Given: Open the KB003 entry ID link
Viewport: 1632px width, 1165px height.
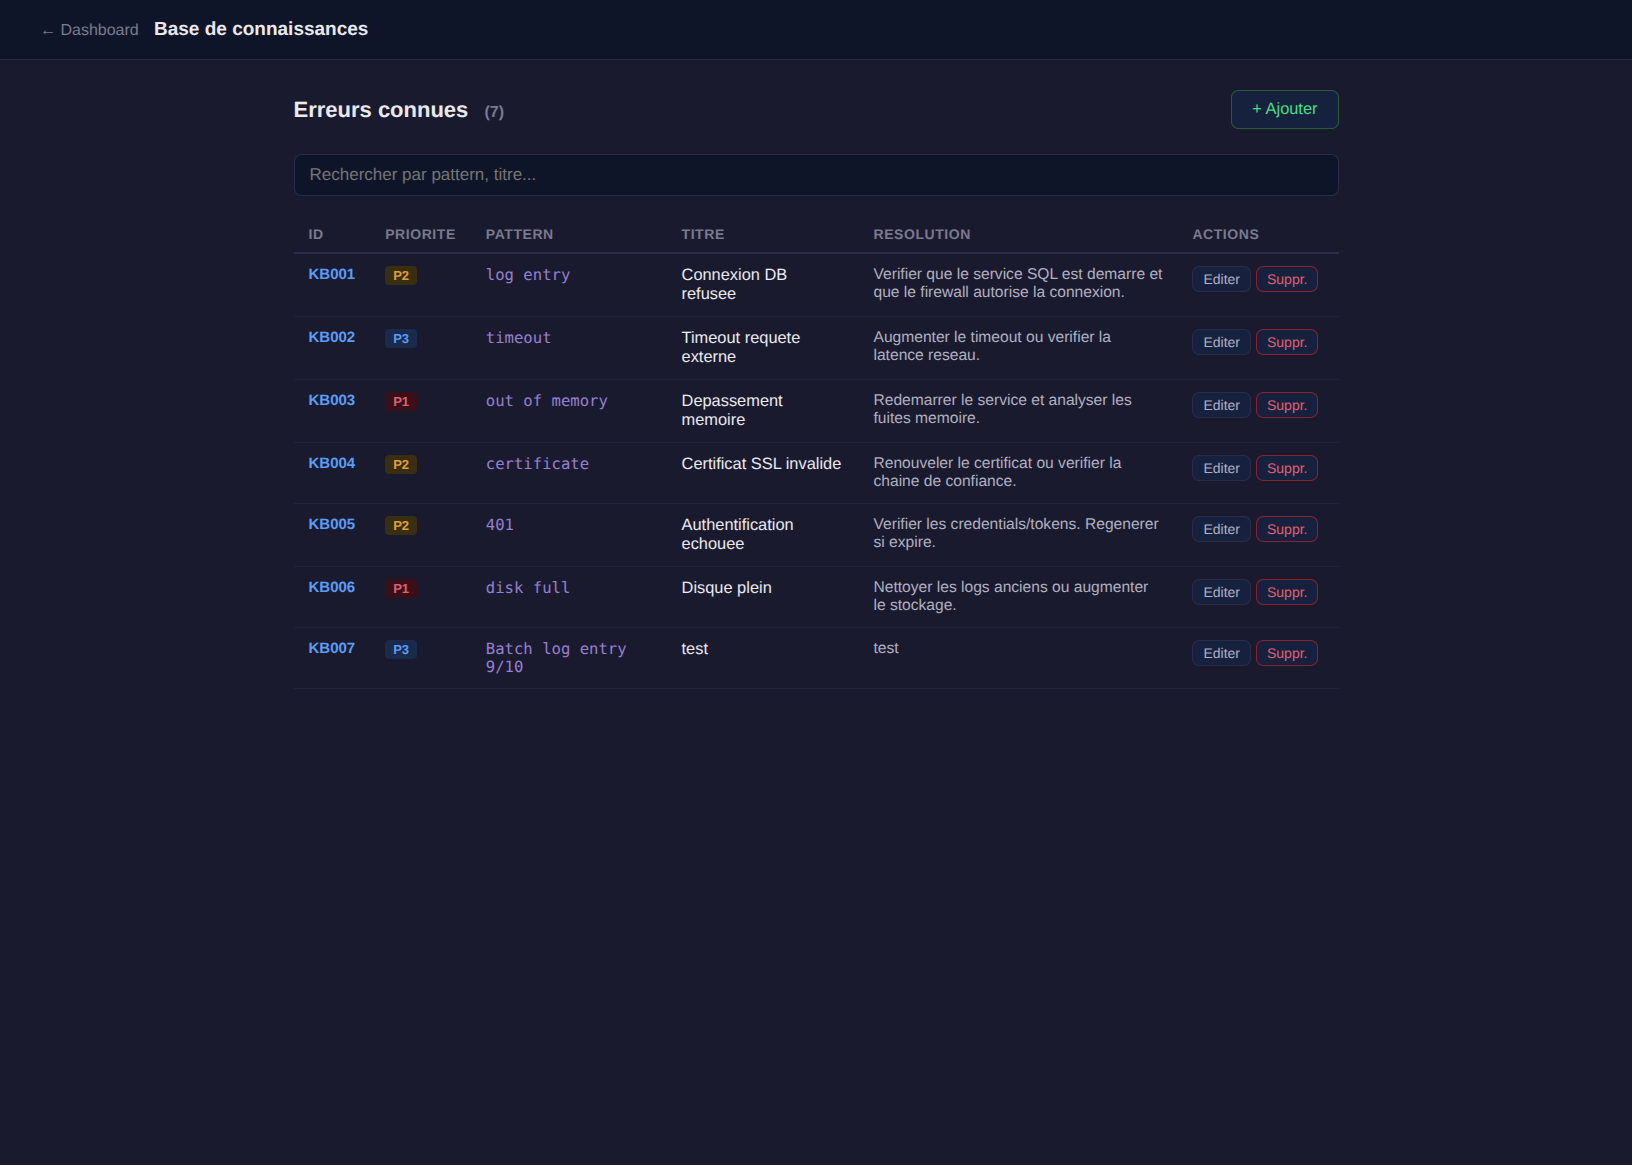Looking at the screenshot, I should [331, 400].
